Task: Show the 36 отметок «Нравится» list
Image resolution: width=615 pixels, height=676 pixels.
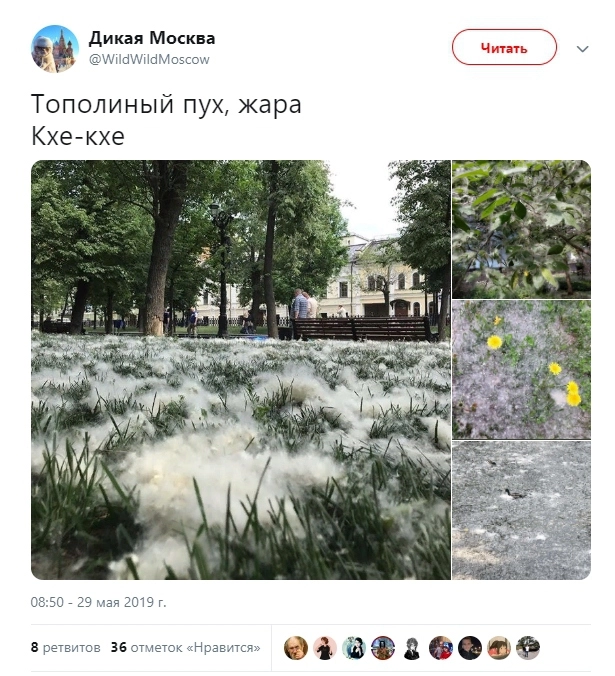Action: coord(185,647)
